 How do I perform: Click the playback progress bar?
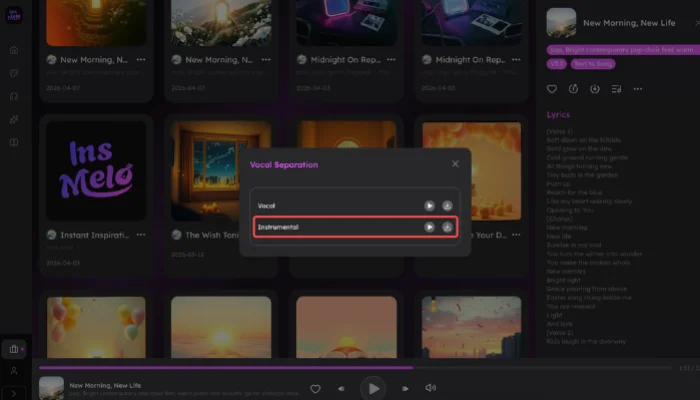click(300, 367)
